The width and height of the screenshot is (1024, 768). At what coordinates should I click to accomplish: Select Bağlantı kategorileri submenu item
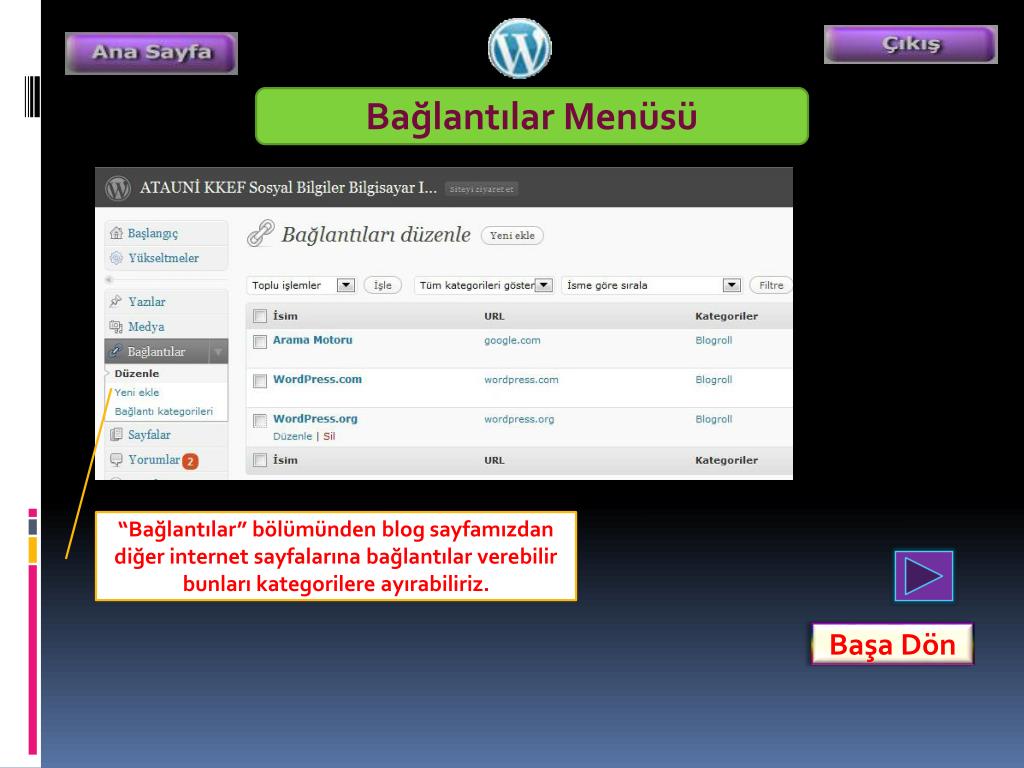click(163, 411)
